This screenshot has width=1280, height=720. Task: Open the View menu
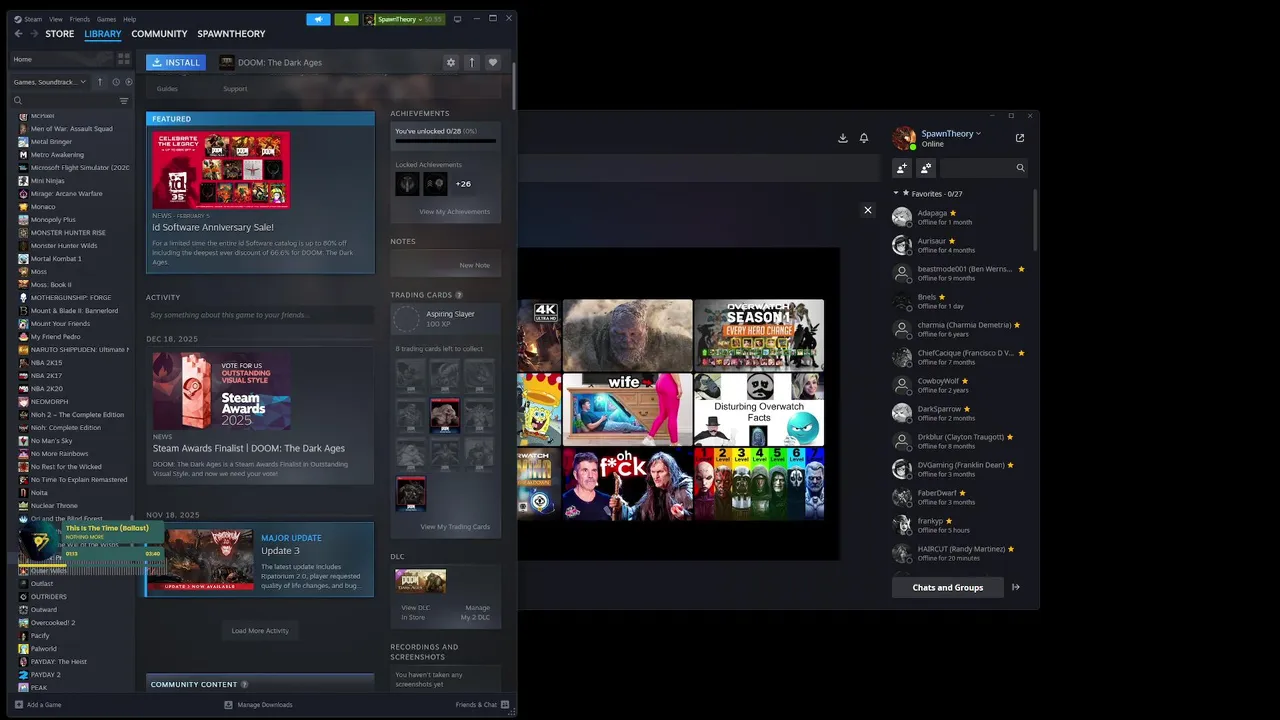[56, 19]
